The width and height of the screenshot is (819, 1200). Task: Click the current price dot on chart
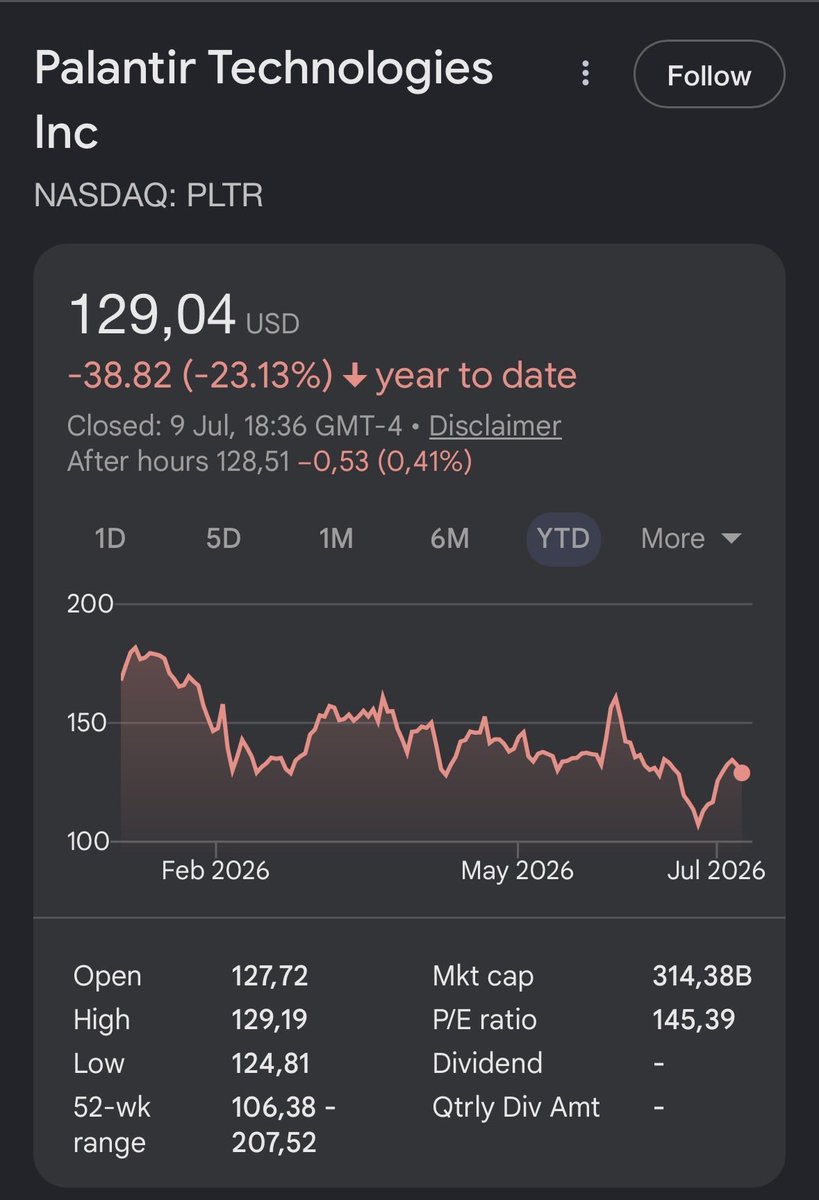pos(742,772)
